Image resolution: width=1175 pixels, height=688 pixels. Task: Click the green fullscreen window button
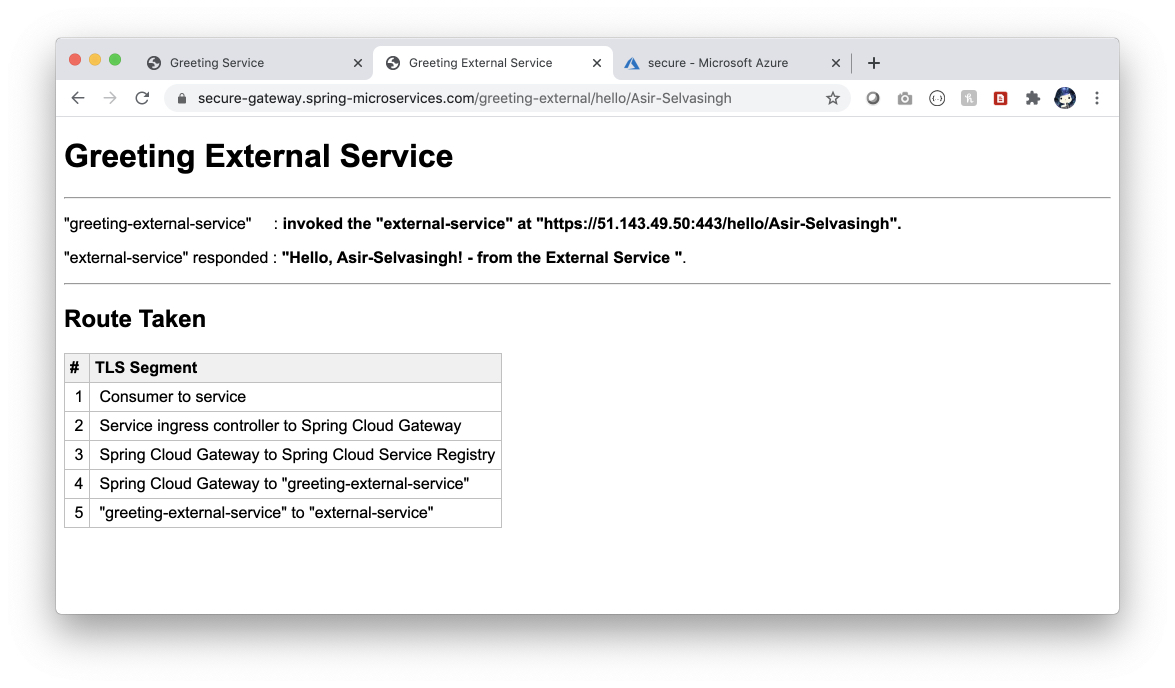115,60
